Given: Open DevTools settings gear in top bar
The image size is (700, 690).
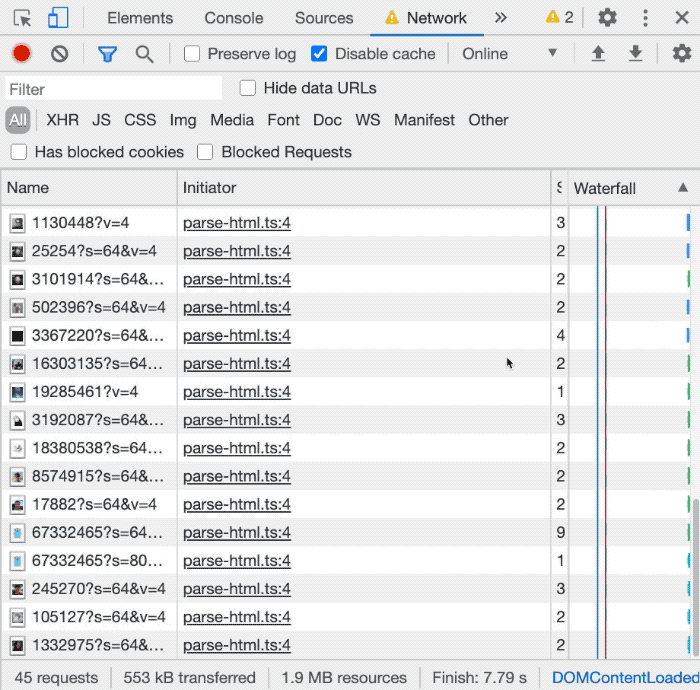Looking at the screenshot, I should point(606,18).
